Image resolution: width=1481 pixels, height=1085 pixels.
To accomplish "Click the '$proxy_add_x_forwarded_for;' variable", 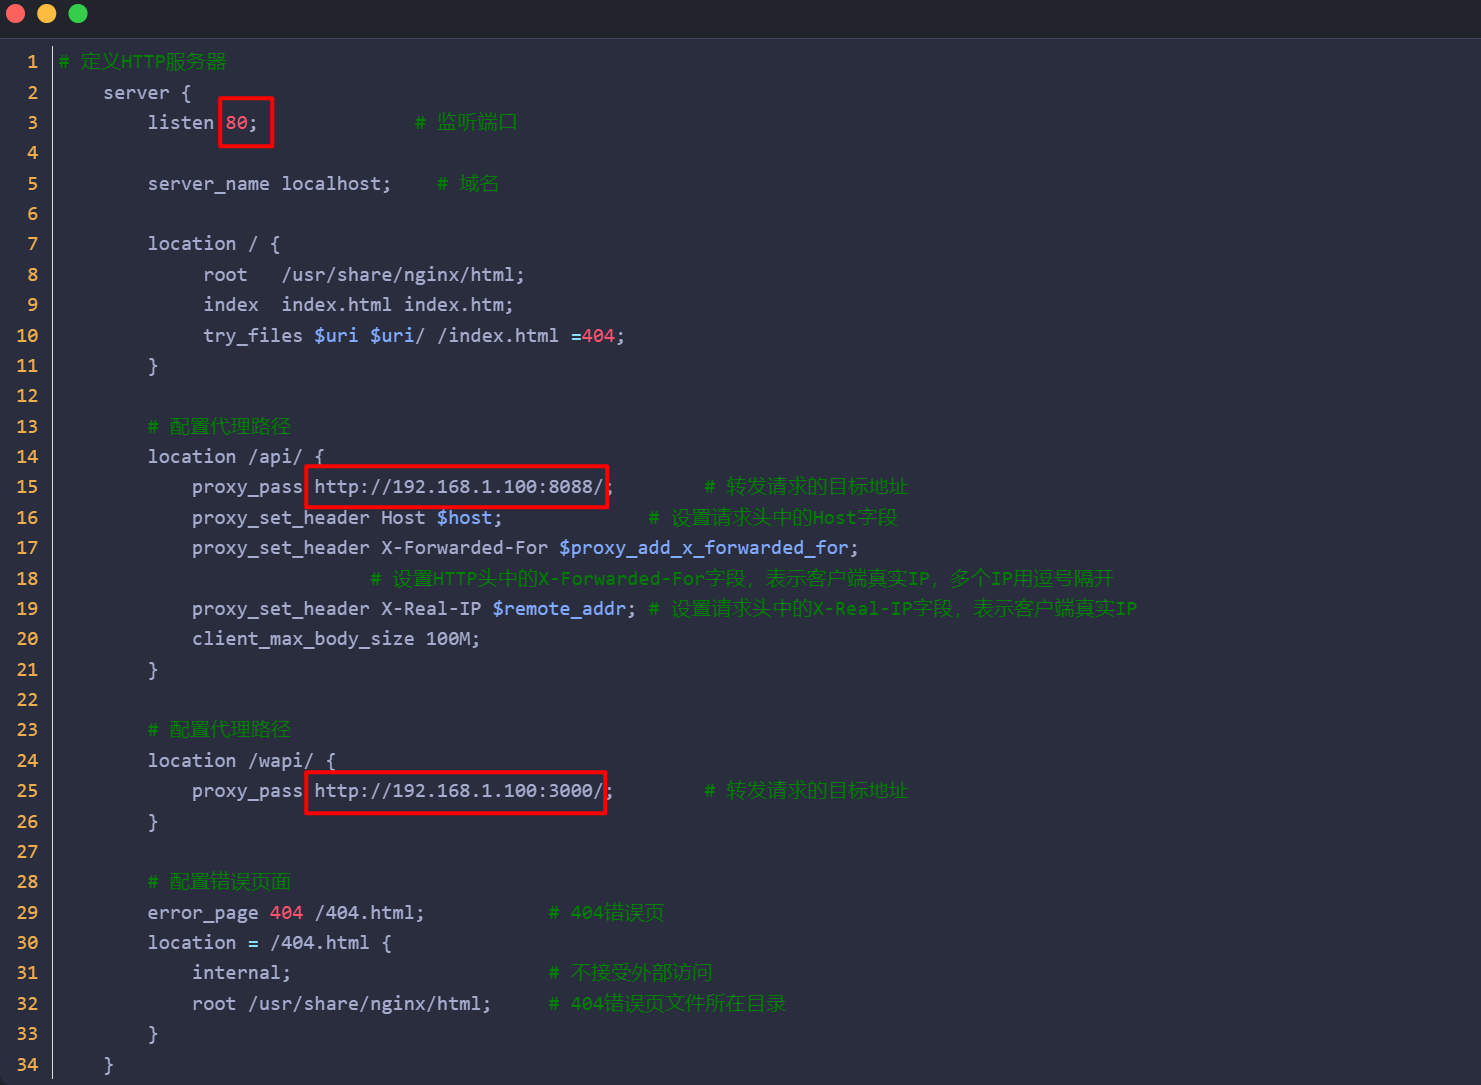I will 709,547.
